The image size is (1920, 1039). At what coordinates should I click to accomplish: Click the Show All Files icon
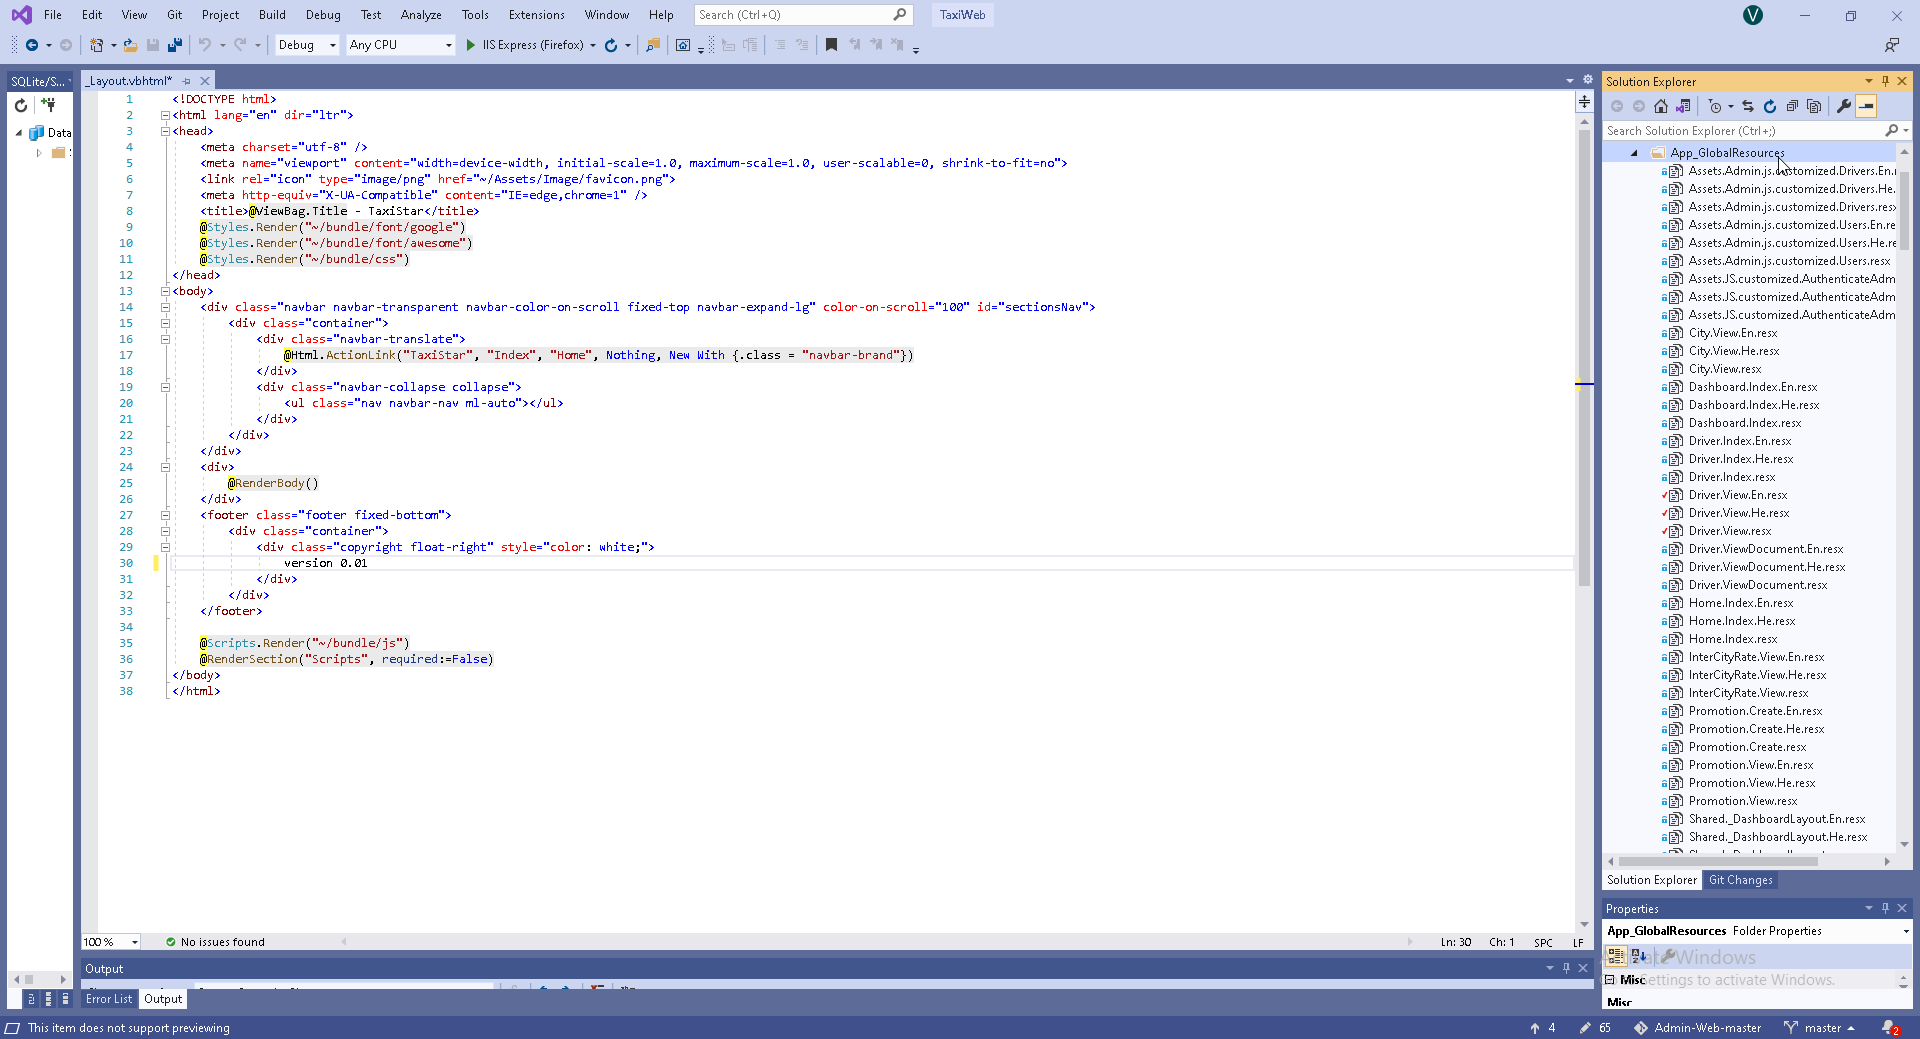(x=1814, y=106)
